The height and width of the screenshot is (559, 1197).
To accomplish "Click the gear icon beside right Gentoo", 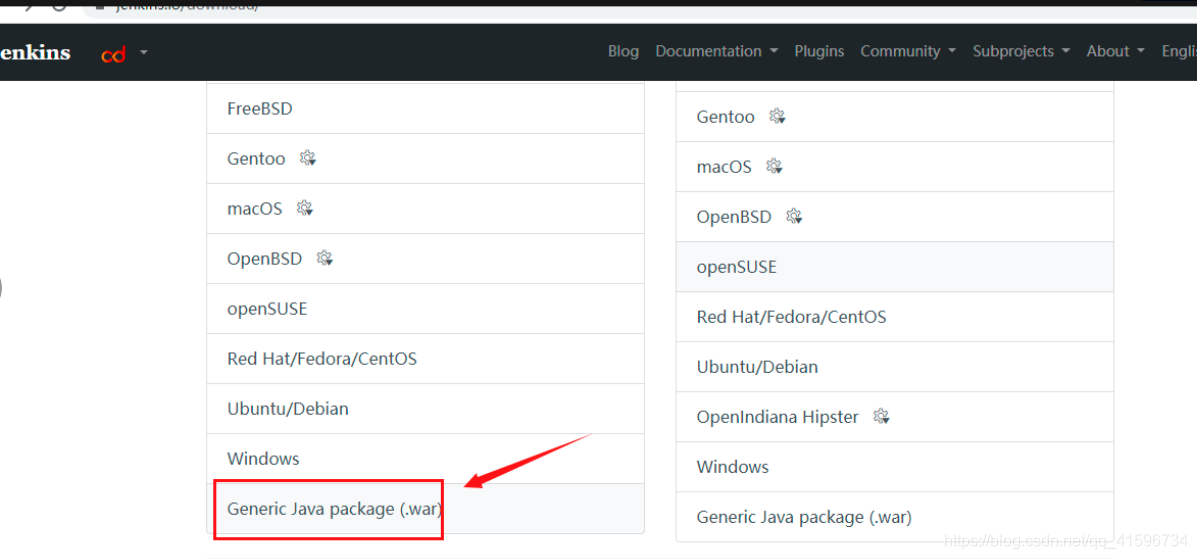I will tap(777, 116).
